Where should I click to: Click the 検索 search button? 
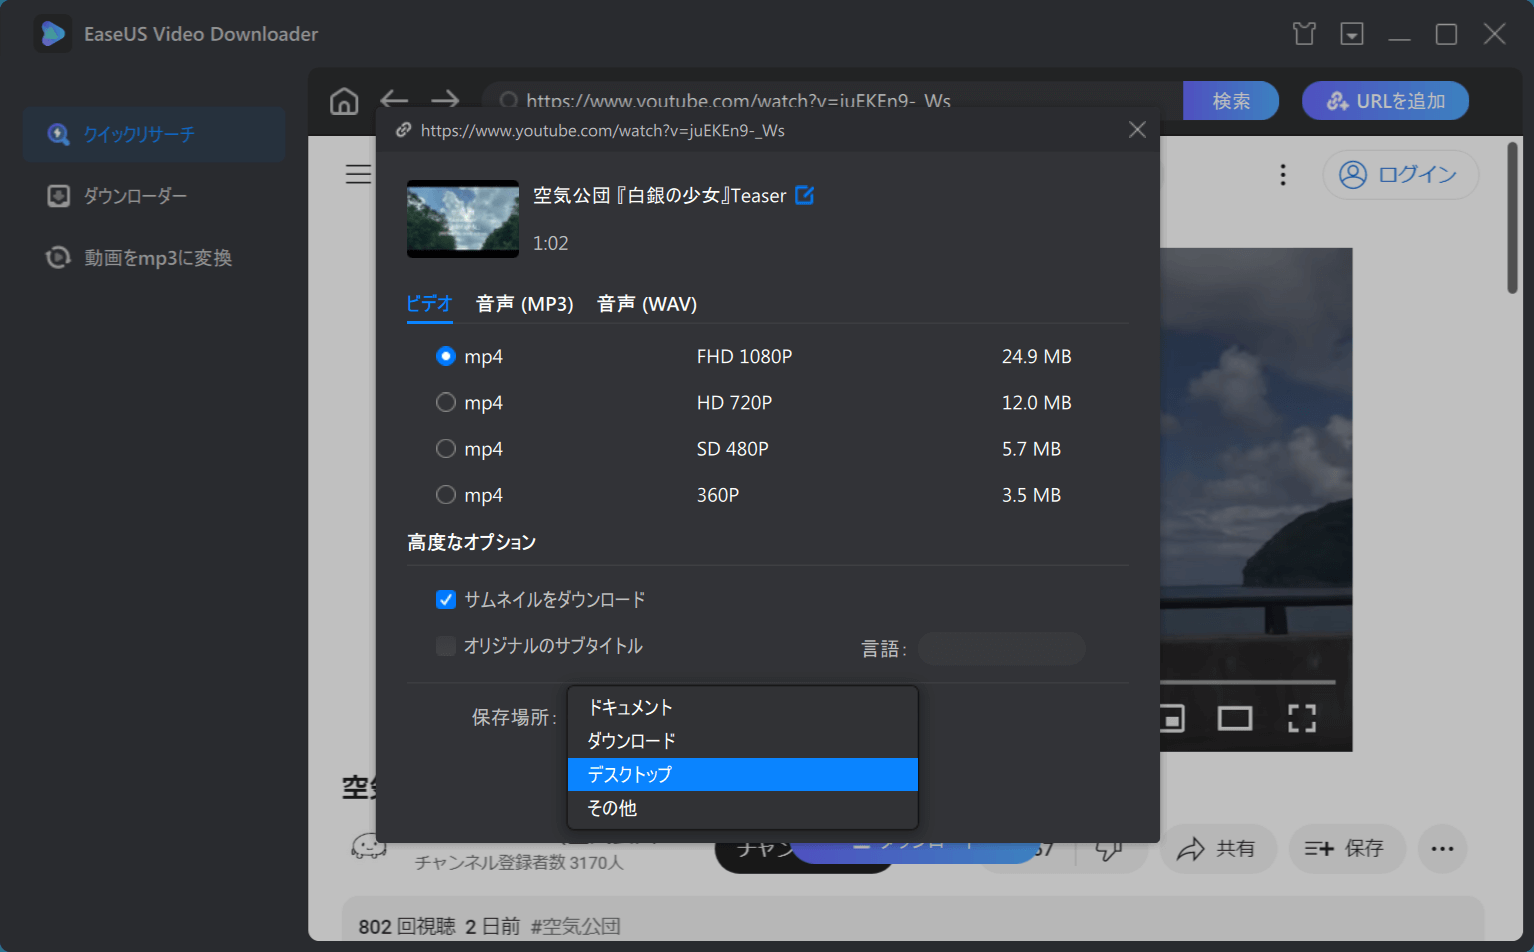(1231, 101)
